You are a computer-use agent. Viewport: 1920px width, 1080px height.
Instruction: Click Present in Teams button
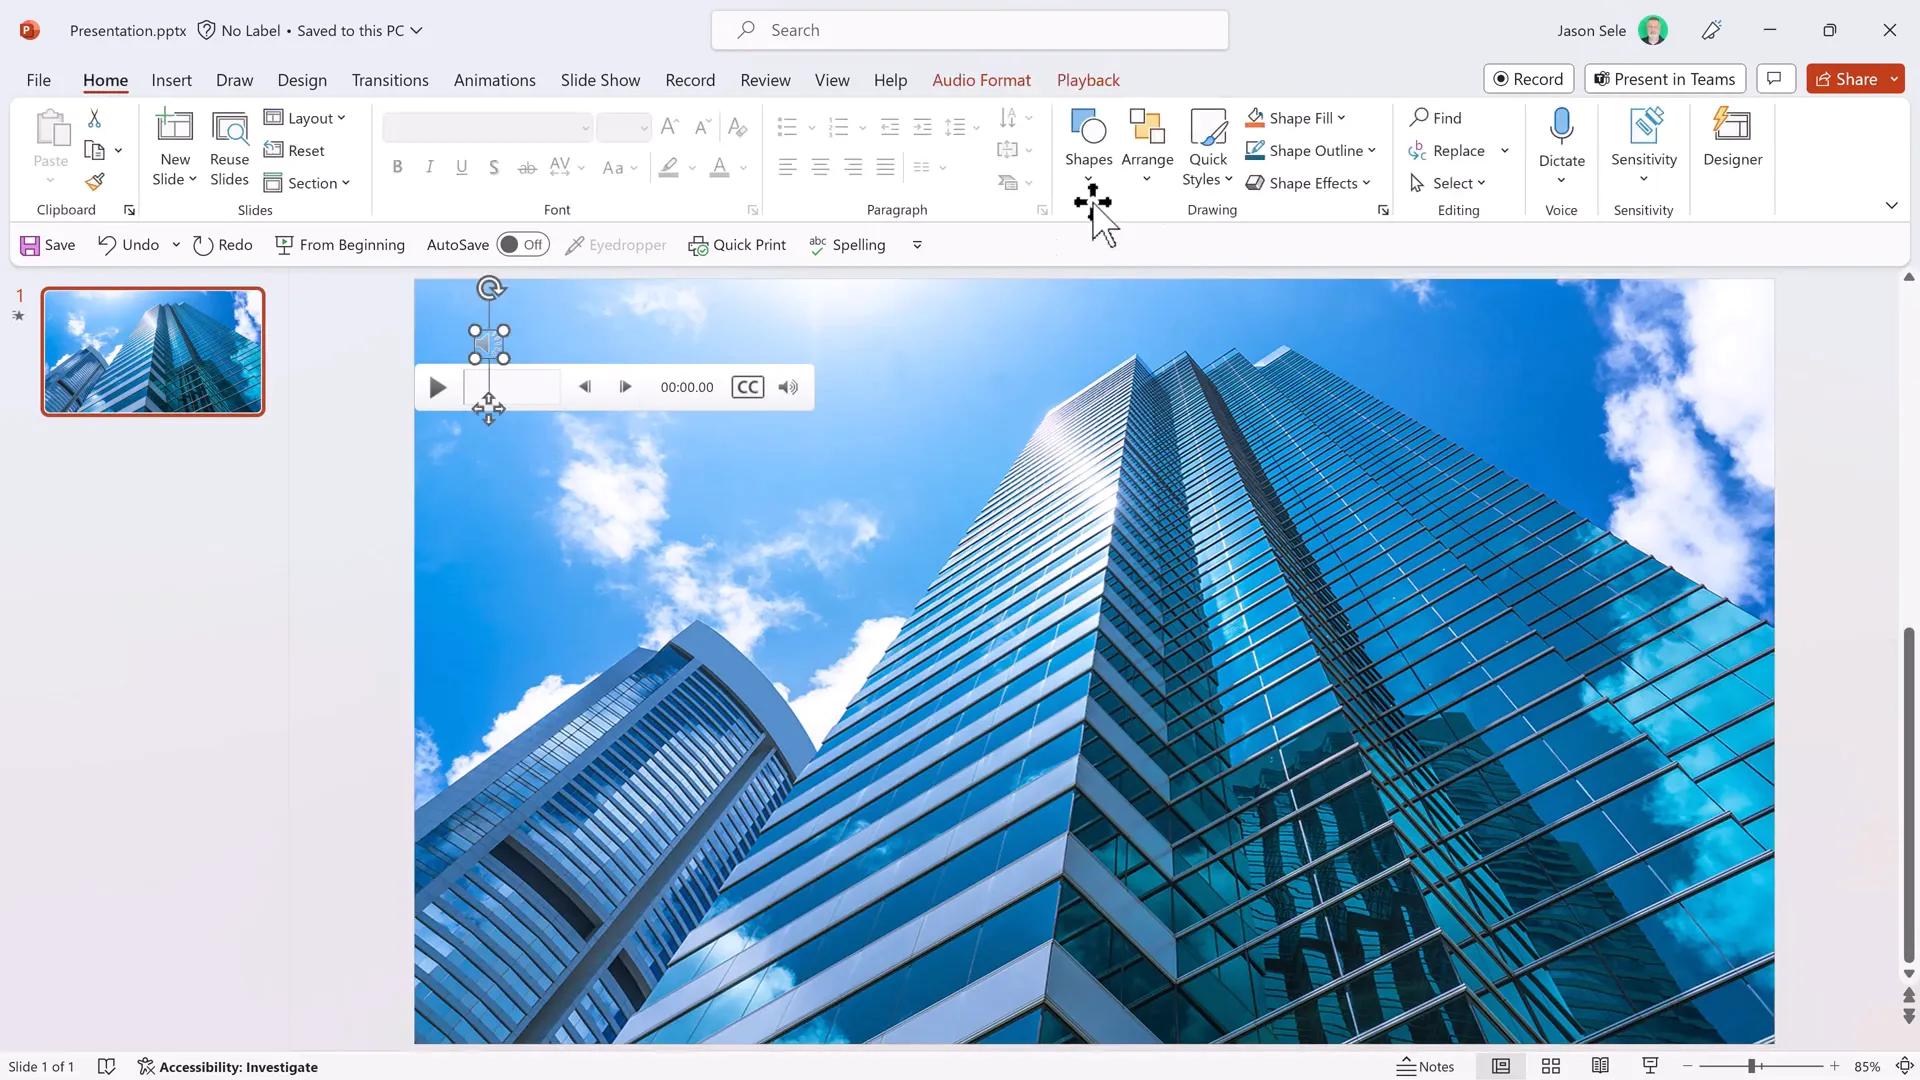tap(1665, 79)
